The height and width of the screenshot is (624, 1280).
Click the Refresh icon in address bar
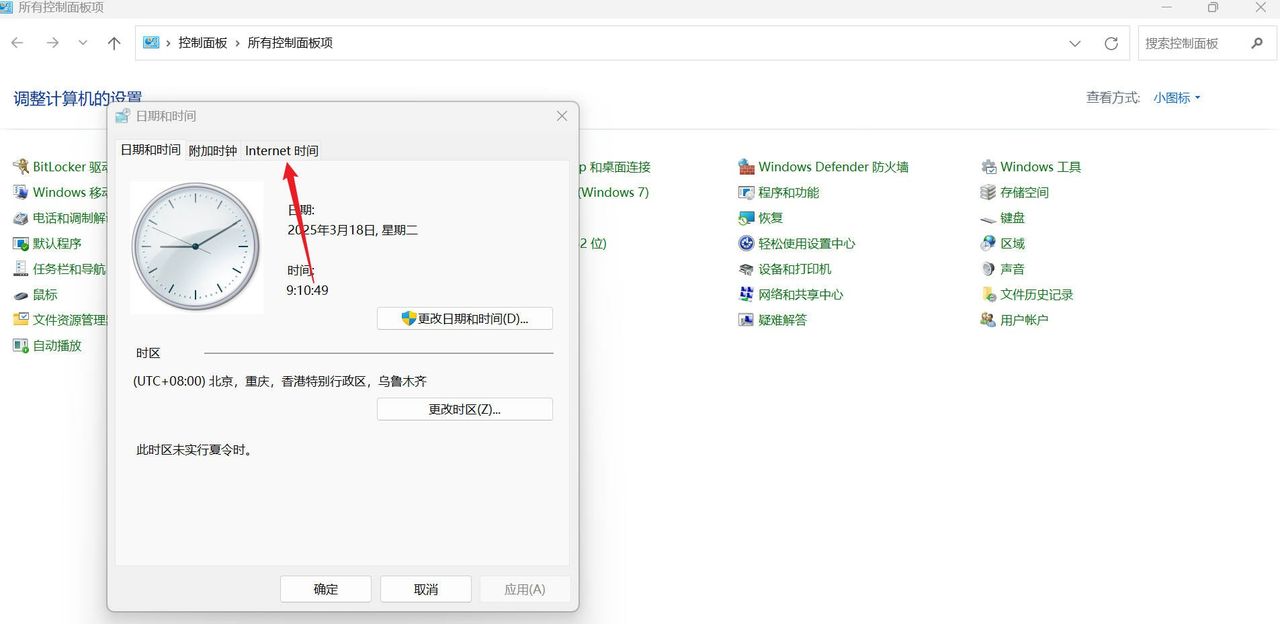click(1111, 43)
